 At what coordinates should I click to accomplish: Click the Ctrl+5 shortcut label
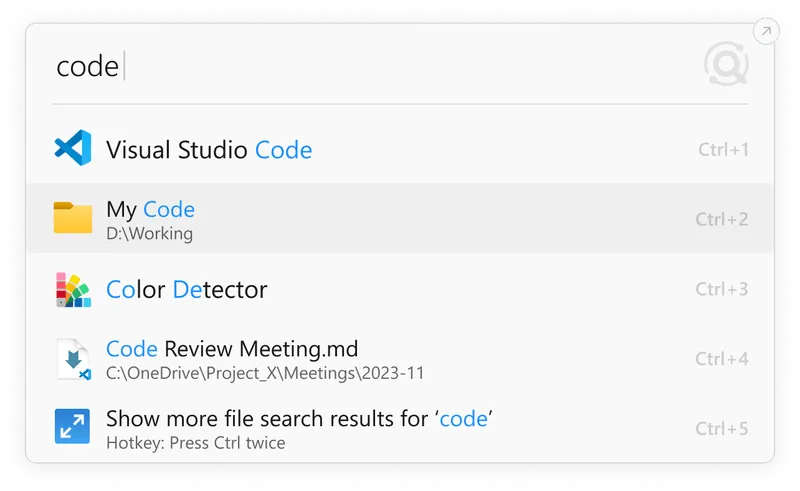click(x=722, y=429)
